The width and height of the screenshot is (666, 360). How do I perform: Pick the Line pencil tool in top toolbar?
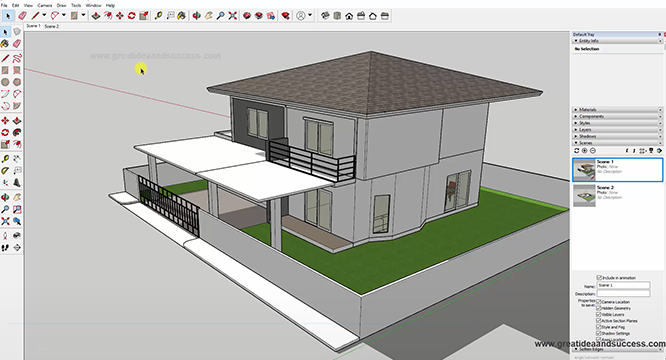[x=35, y=16]
